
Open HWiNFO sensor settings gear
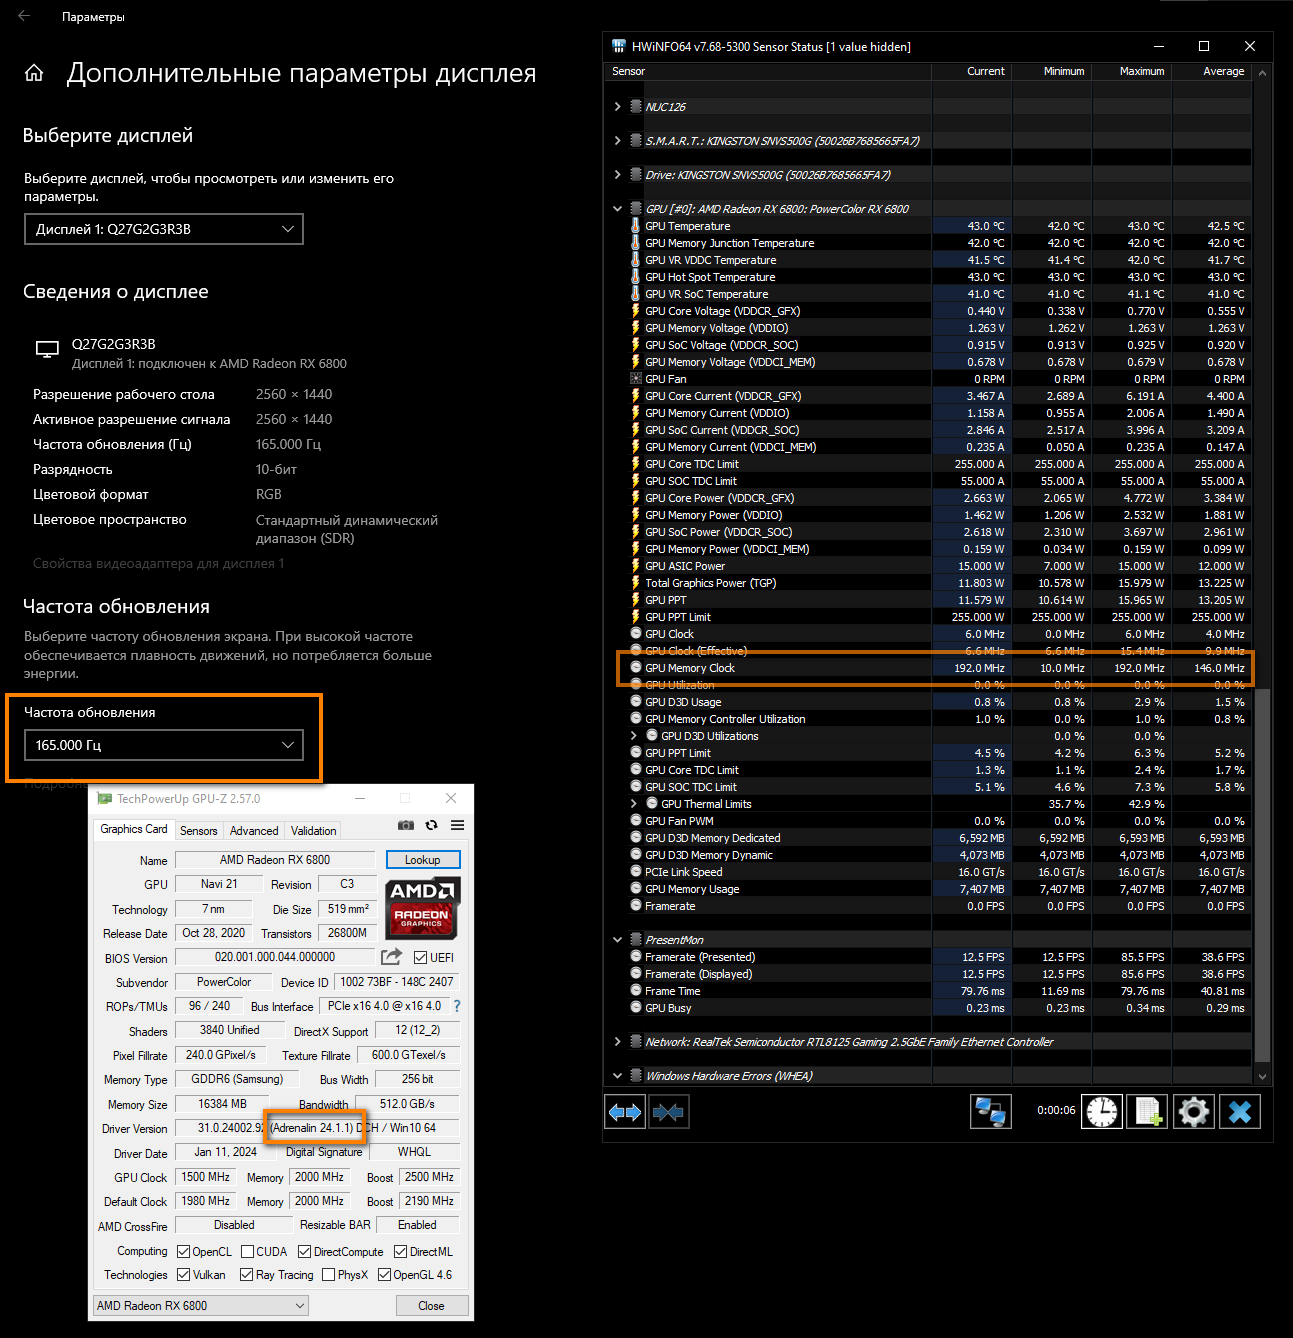(x=1194, y=1112)
